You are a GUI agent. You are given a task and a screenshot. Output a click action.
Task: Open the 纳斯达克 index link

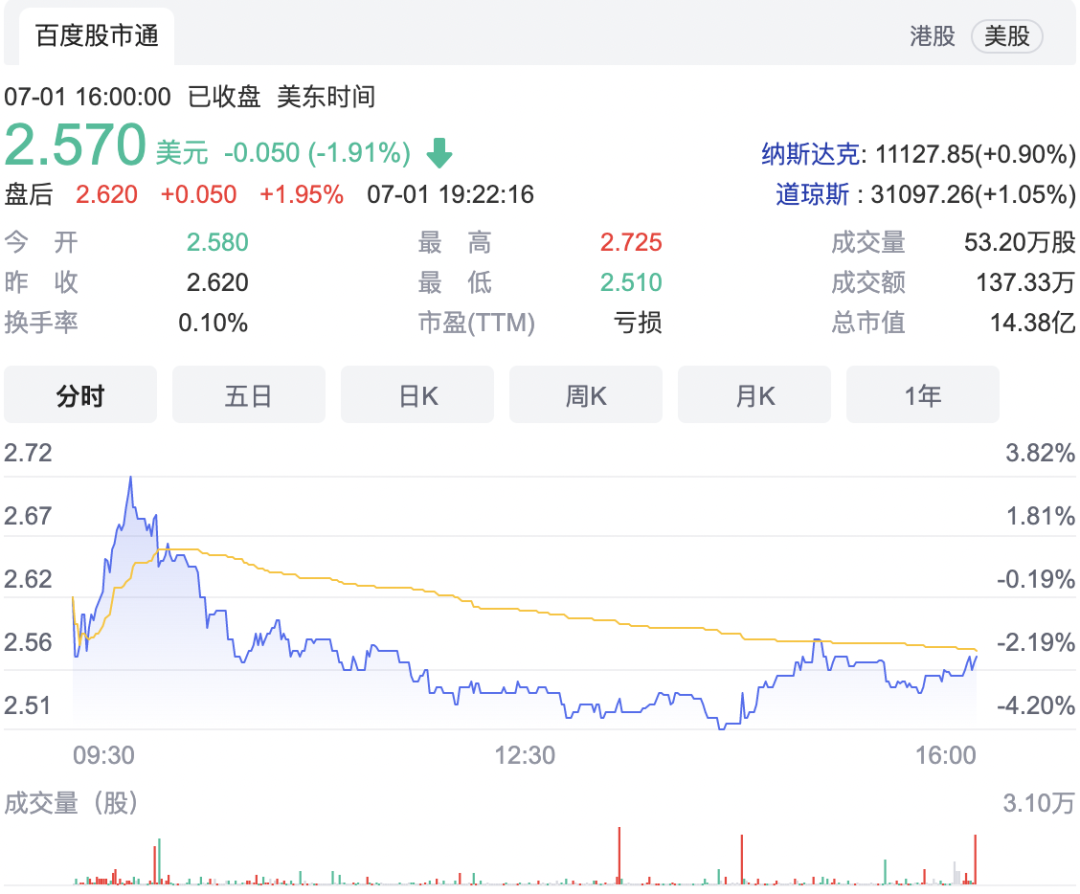pyautogui.click(x=811, y=154)
